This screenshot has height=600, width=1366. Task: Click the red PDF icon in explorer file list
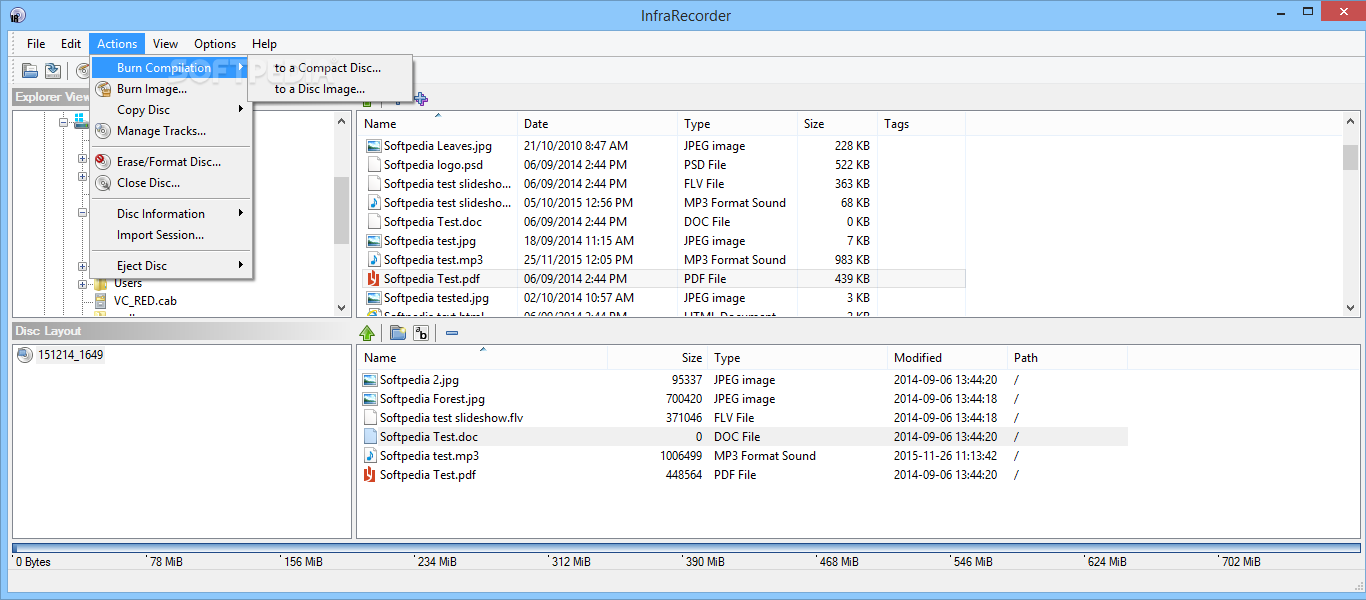[373, 279]
